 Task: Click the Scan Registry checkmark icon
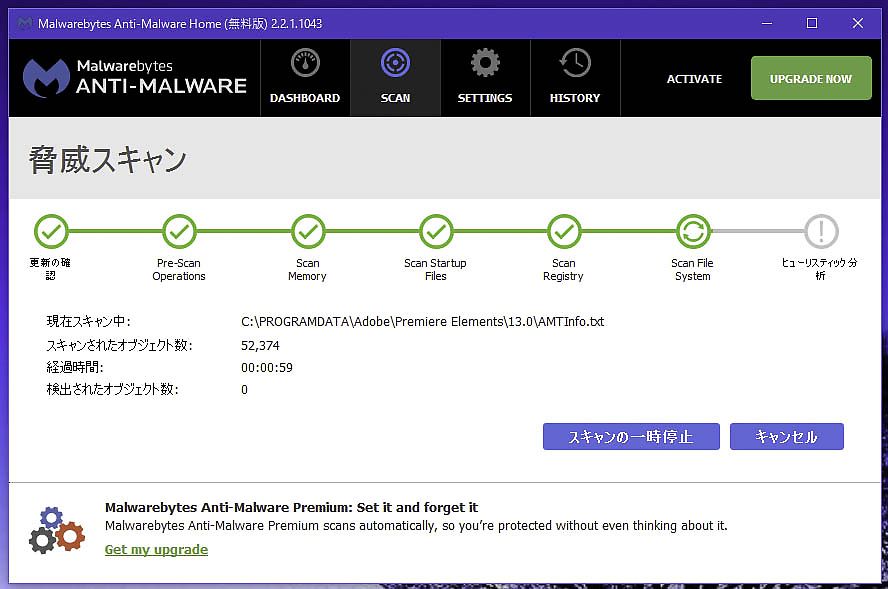coord(564,231)
